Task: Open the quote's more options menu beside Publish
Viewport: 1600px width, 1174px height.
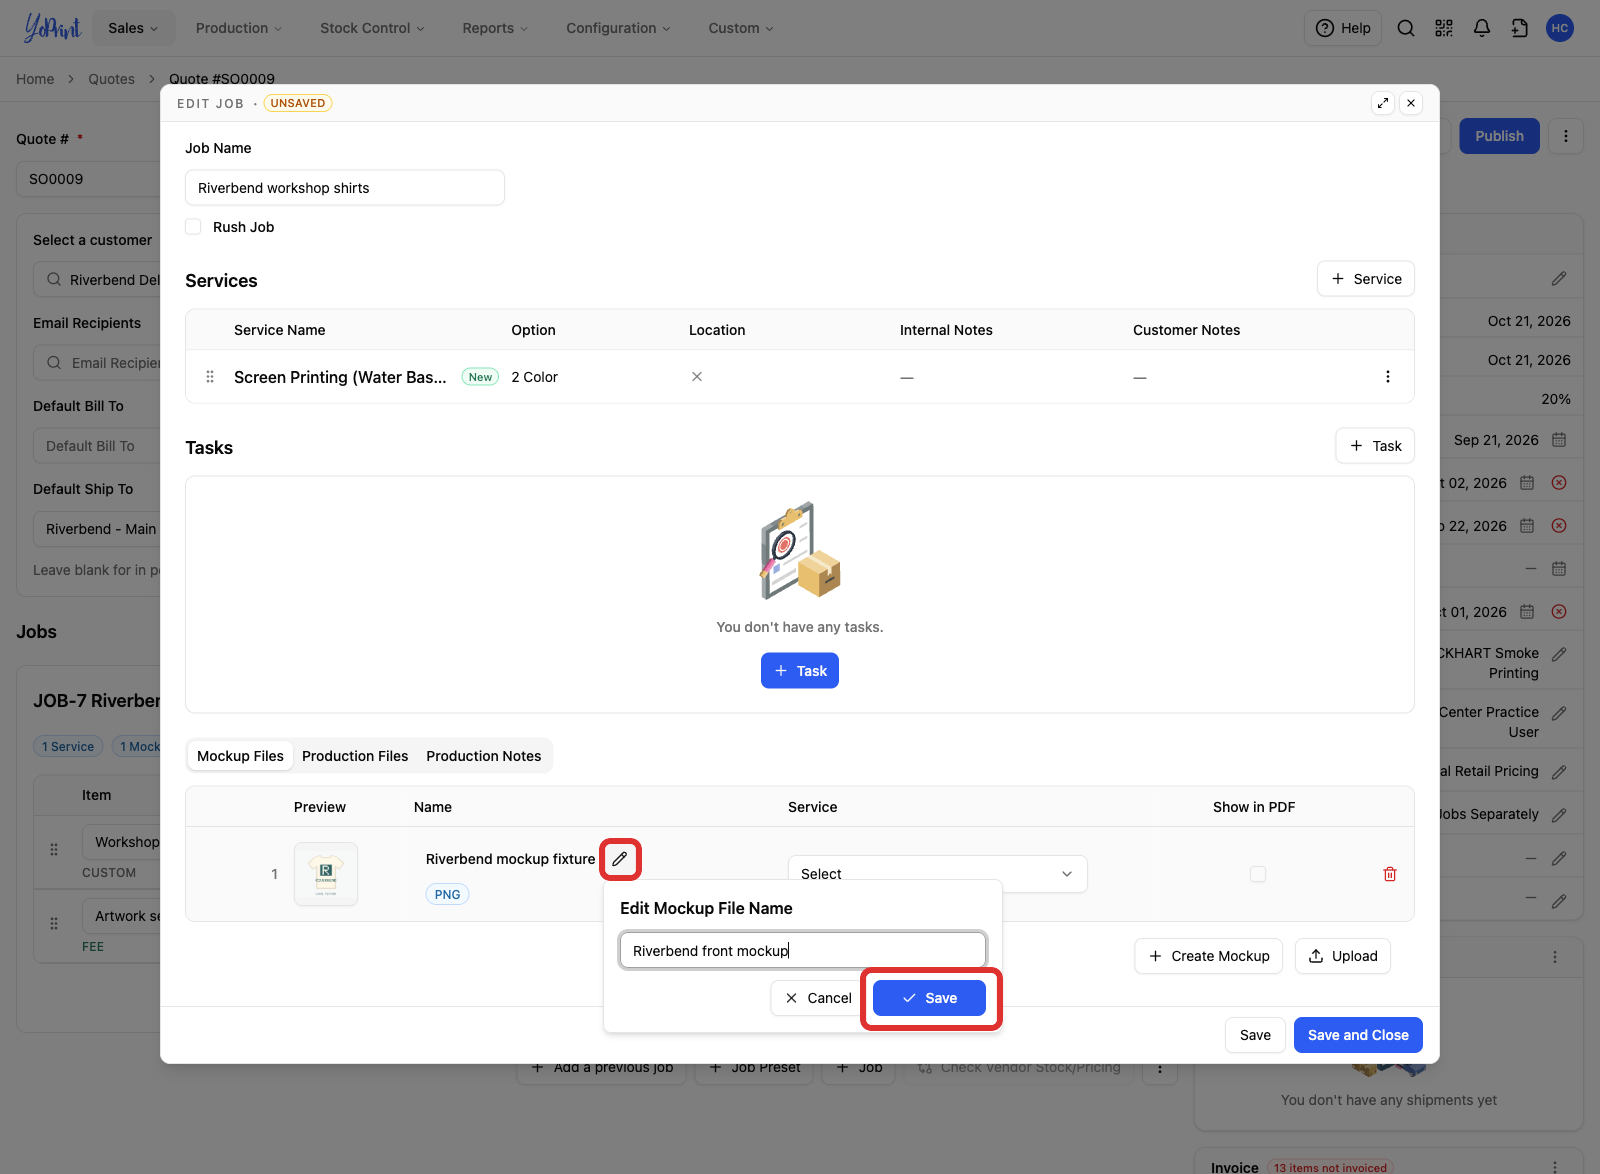Action: (x=1566, y=136)
